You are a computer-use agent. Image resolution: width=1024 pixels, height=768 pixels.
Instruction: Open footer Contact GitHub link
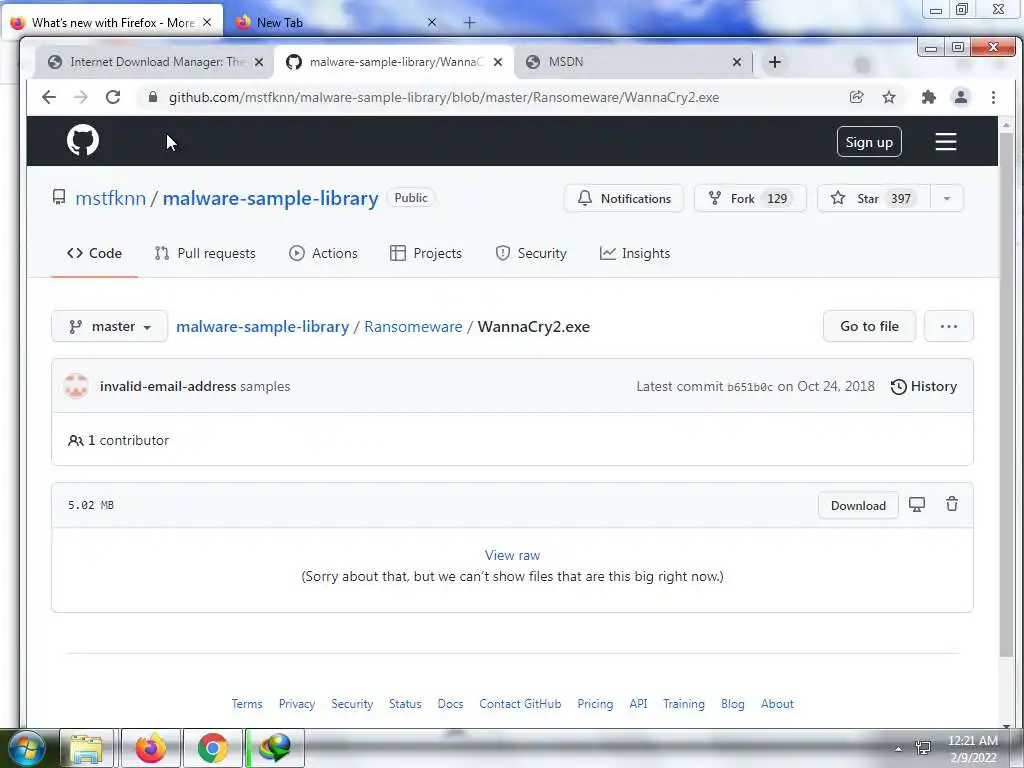[520, 704]
